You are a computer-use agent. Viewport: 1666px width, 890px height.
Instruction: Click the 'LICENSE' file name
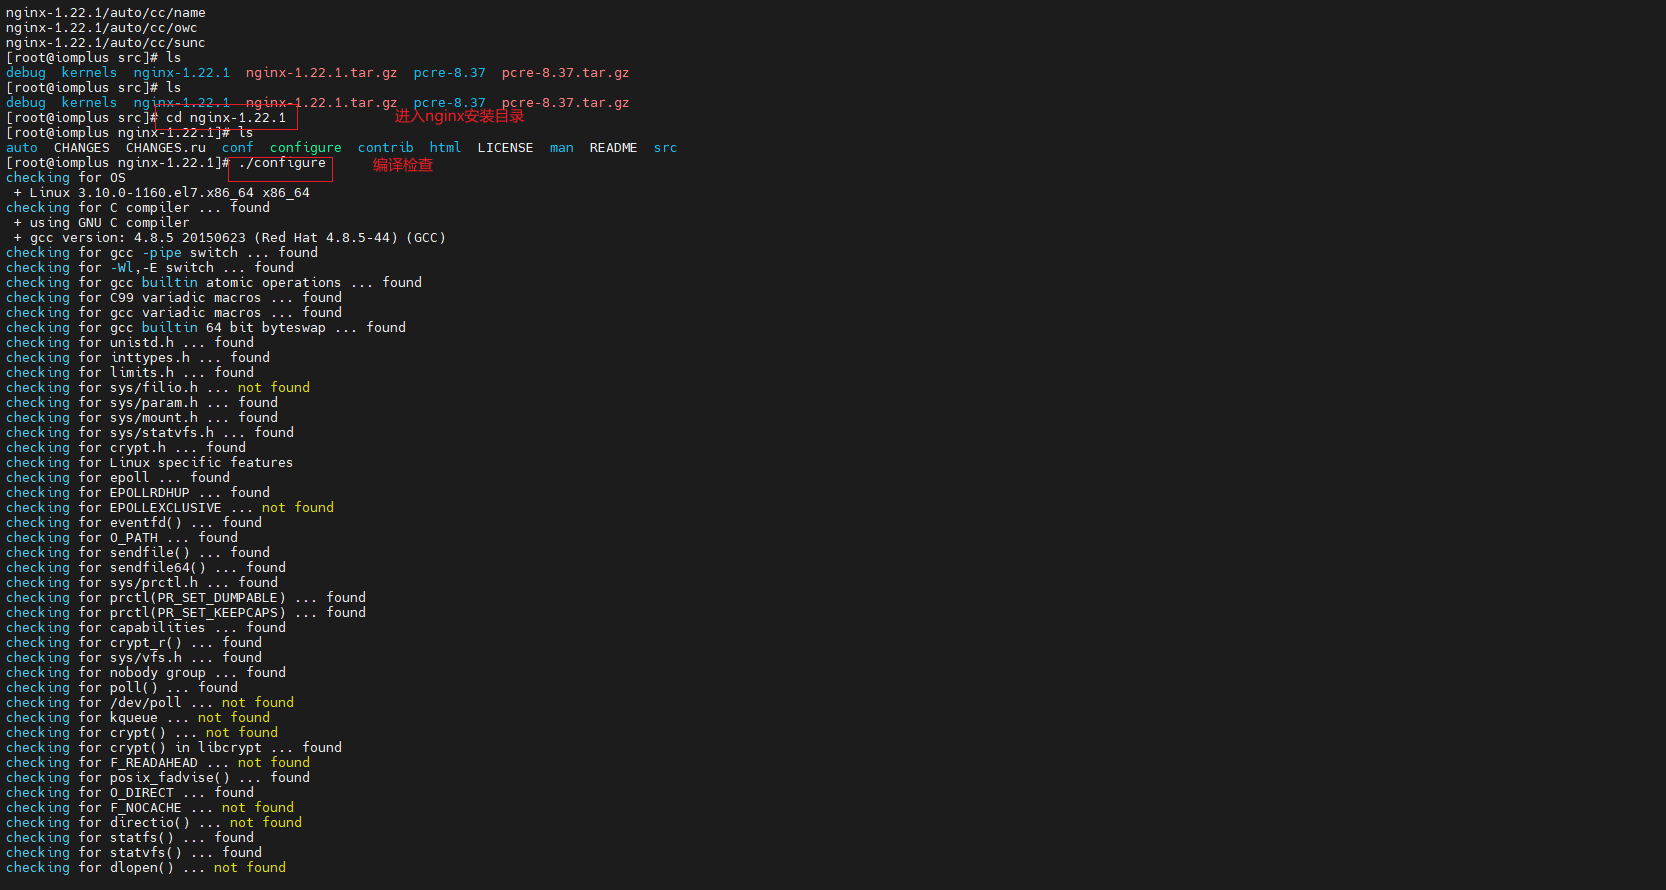[506, 148]
